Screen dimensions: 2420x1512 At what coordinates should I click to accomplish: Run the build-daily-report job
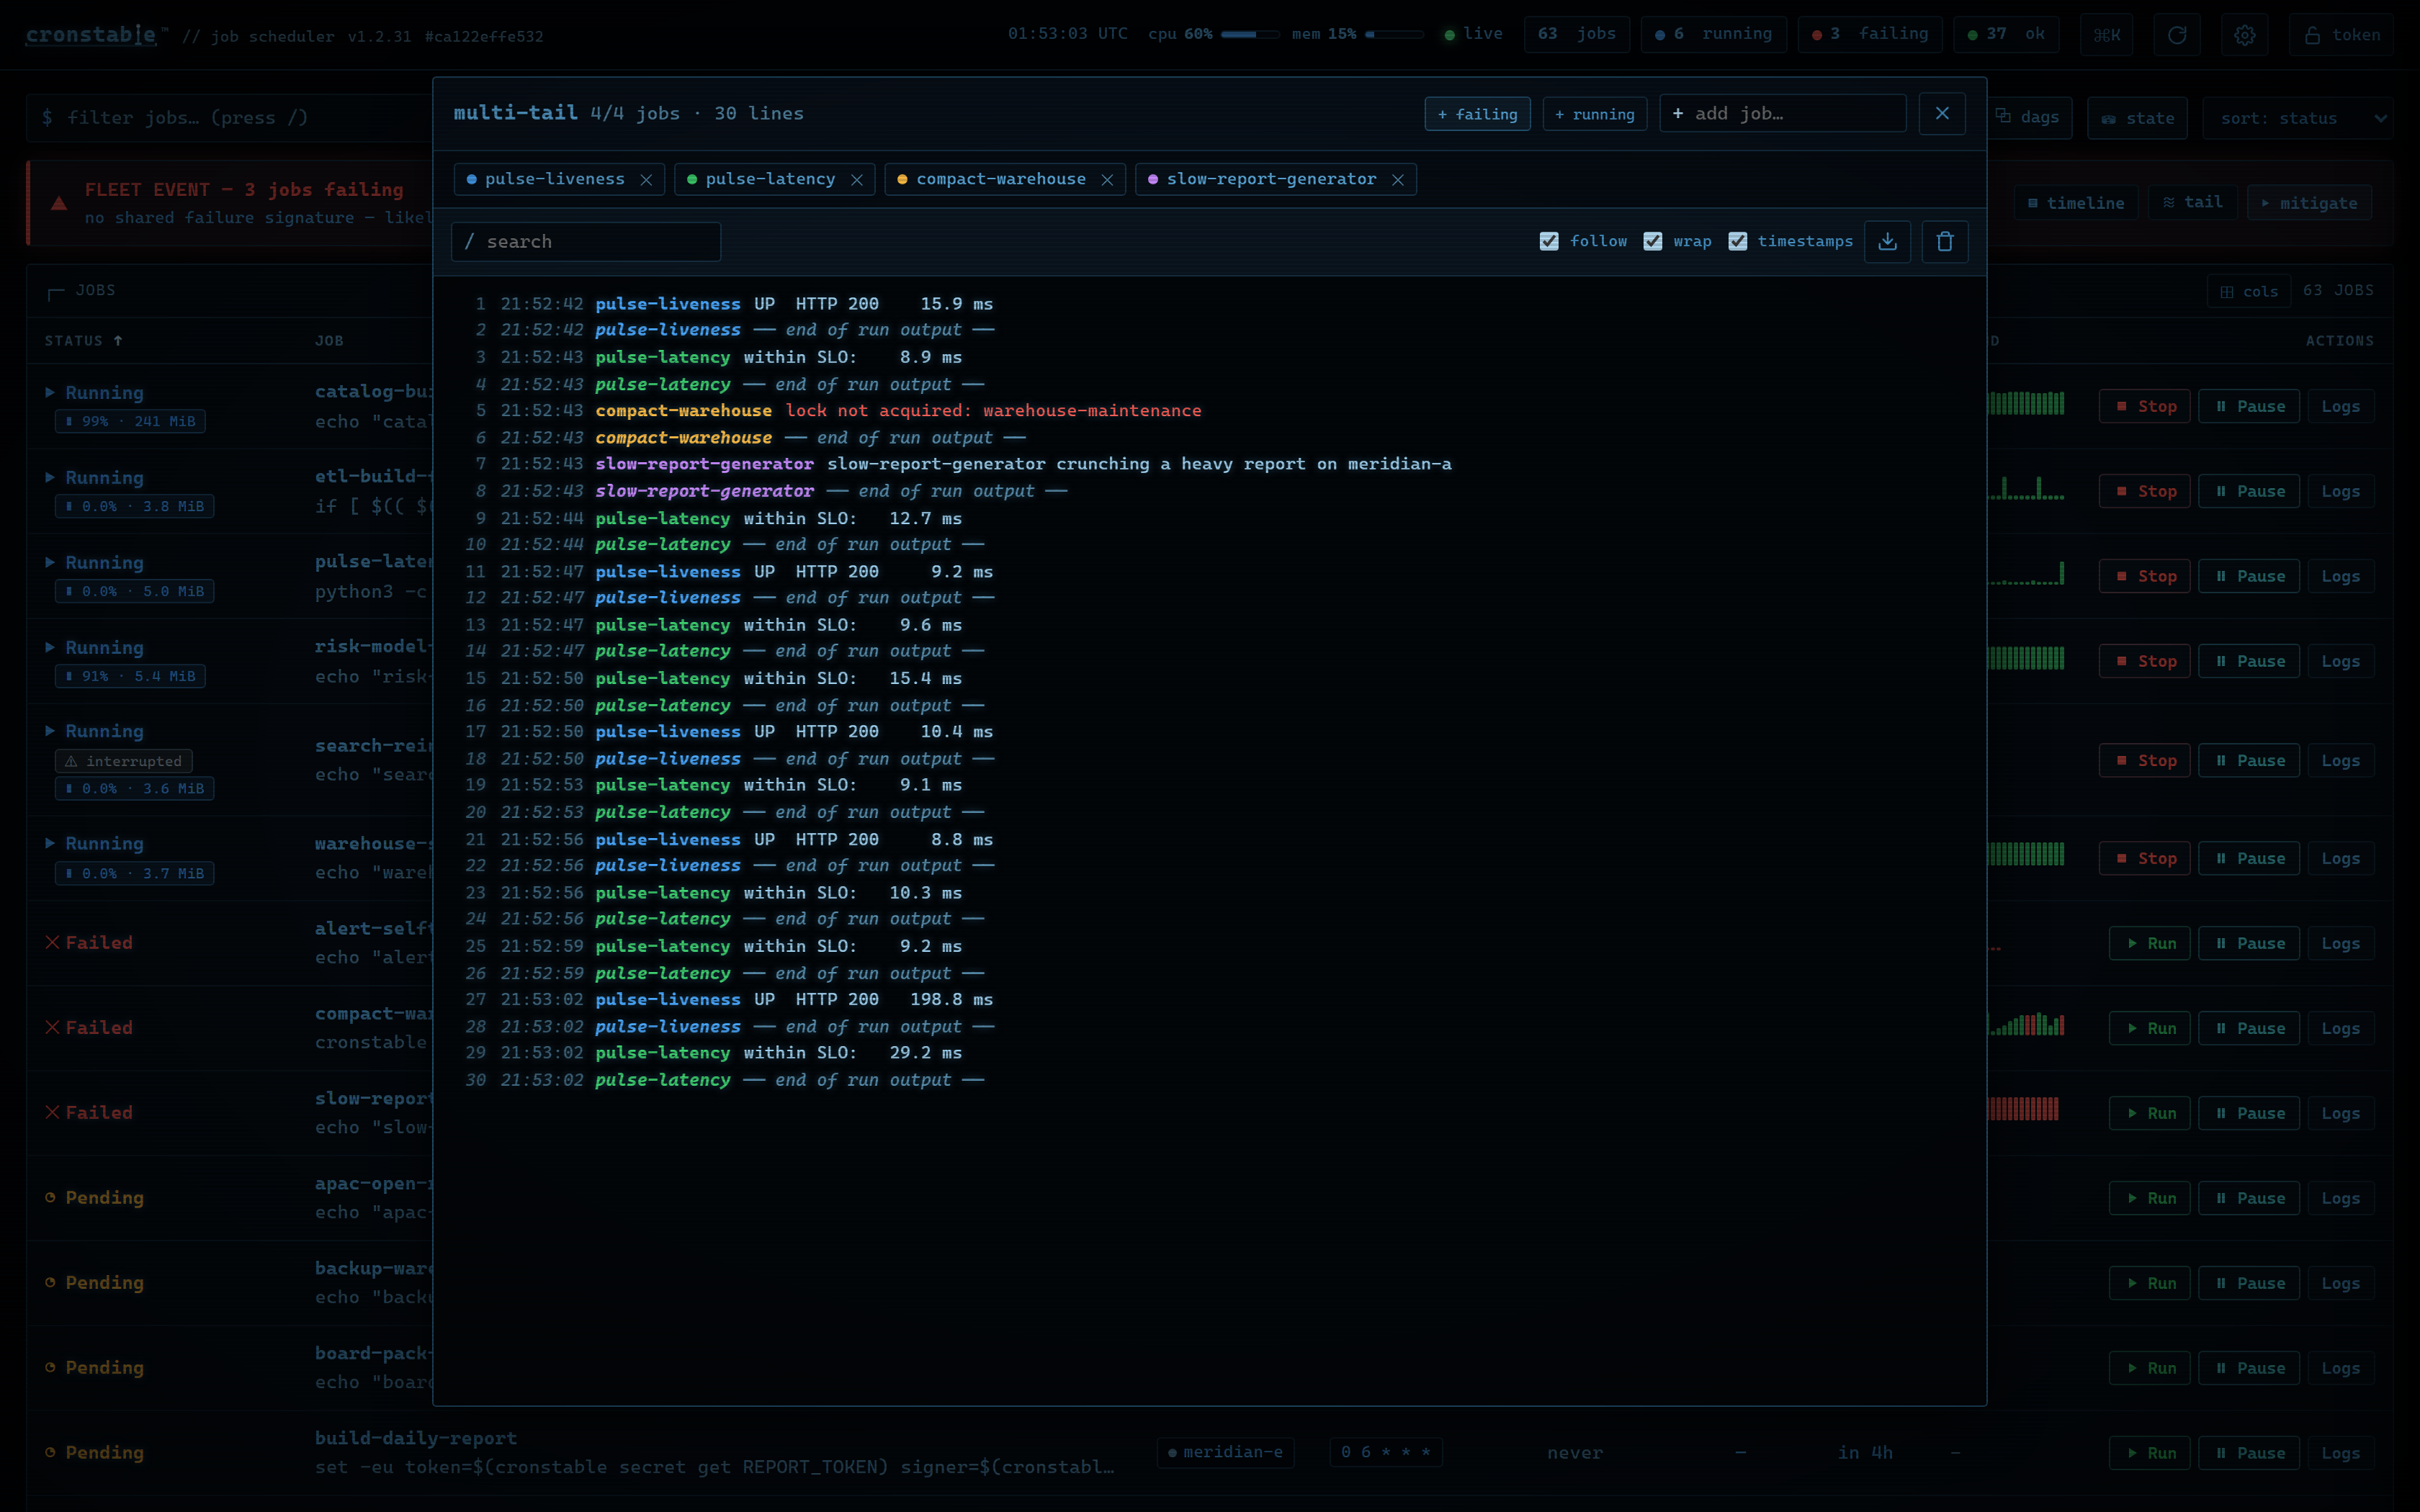click(x=2150, y=1453)
